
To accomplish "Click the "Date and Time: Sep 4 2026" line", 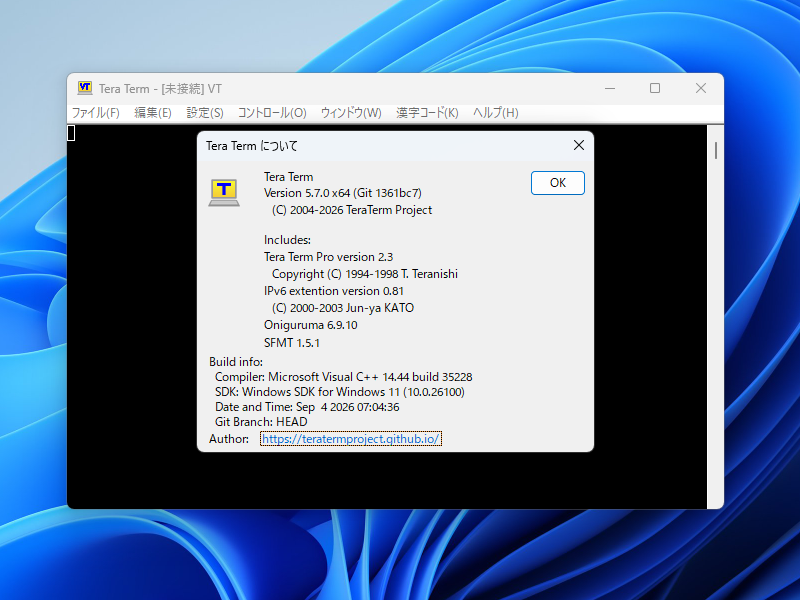I will [307, 407].
